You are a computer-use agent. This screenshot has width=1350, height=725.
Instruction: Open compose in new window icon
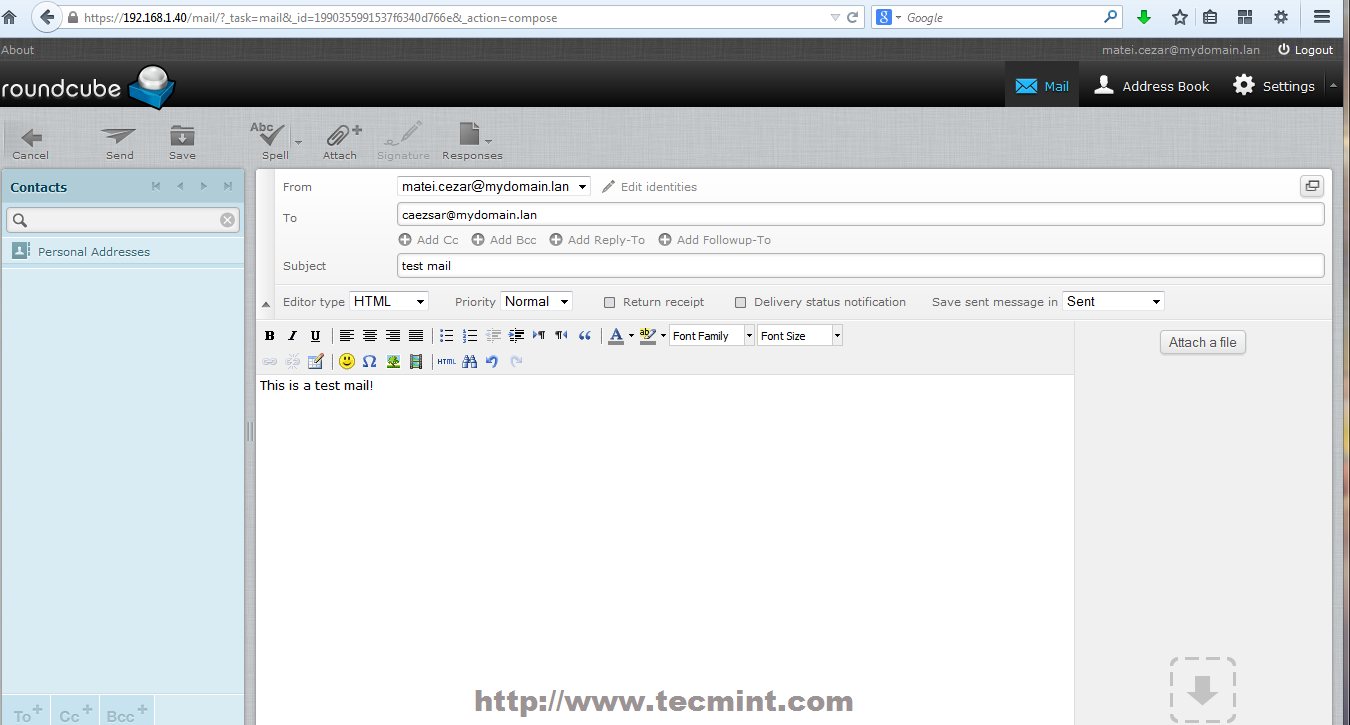(1311, 186)
